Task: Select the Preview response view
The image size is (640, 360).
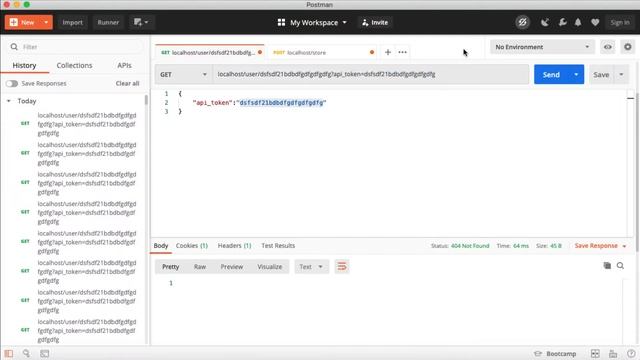Action: 231,267
